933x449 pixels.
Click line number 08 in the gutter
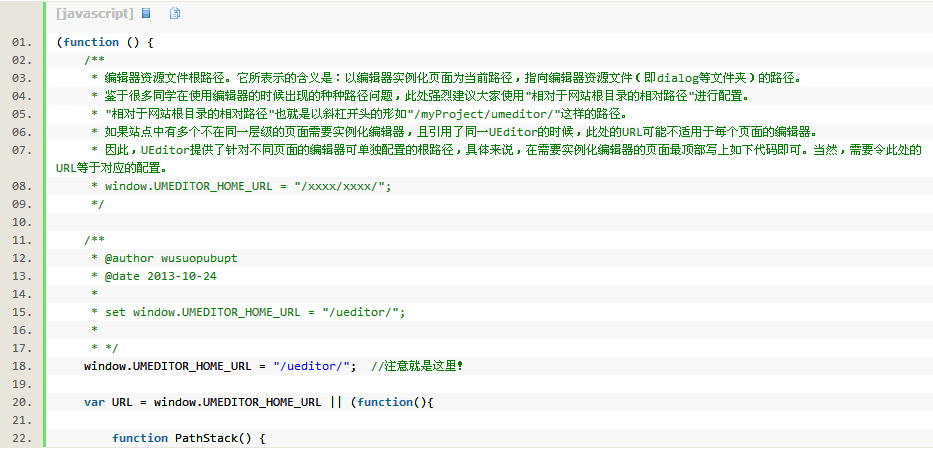(22, 186)
